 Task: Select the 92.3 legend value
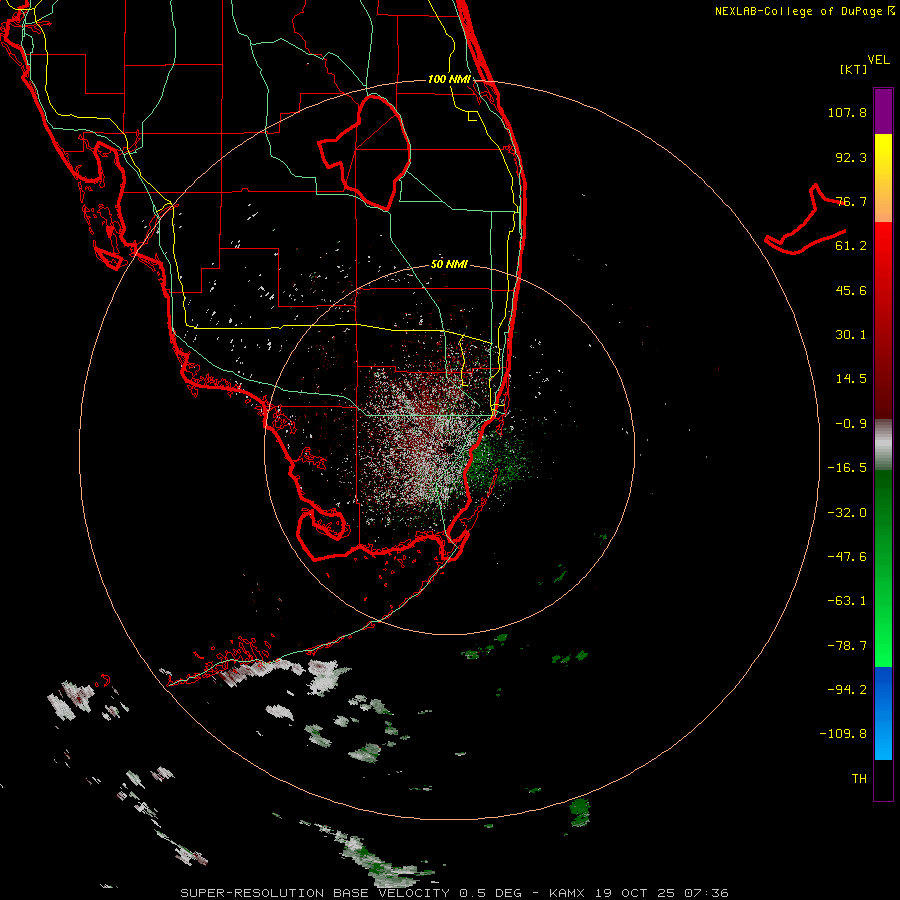pyautogui.click(x=851, y=157)
